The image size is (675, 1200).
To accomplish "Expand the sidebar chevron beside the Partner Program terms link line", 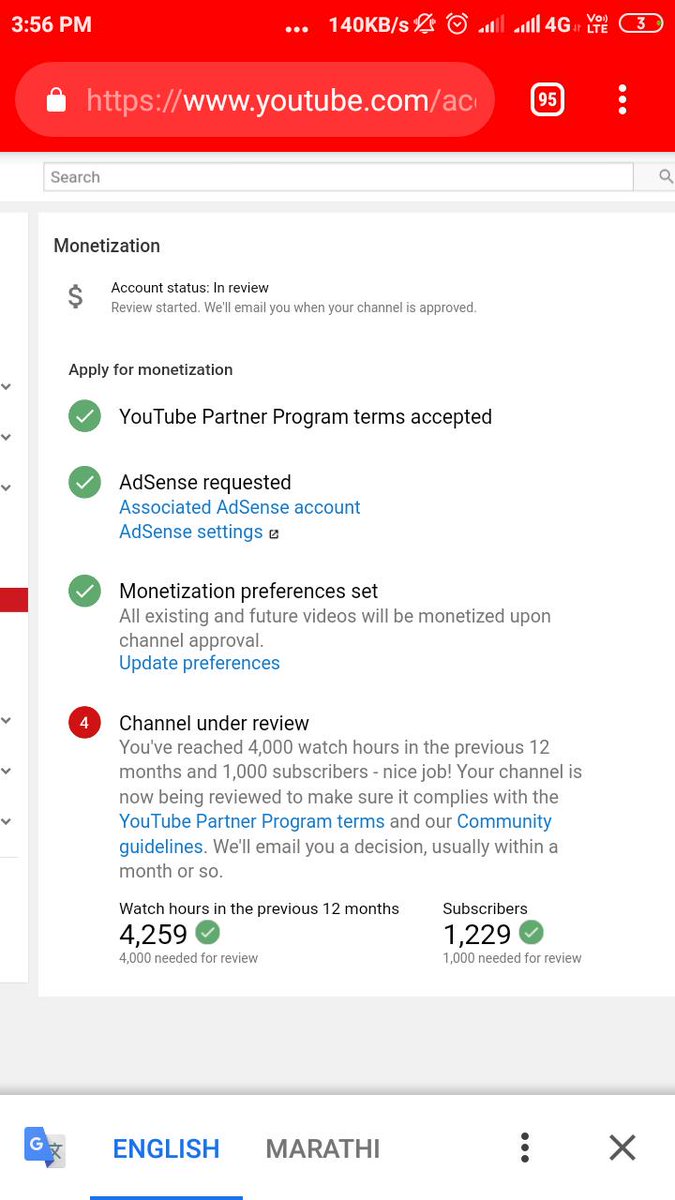I will point(6,822).
